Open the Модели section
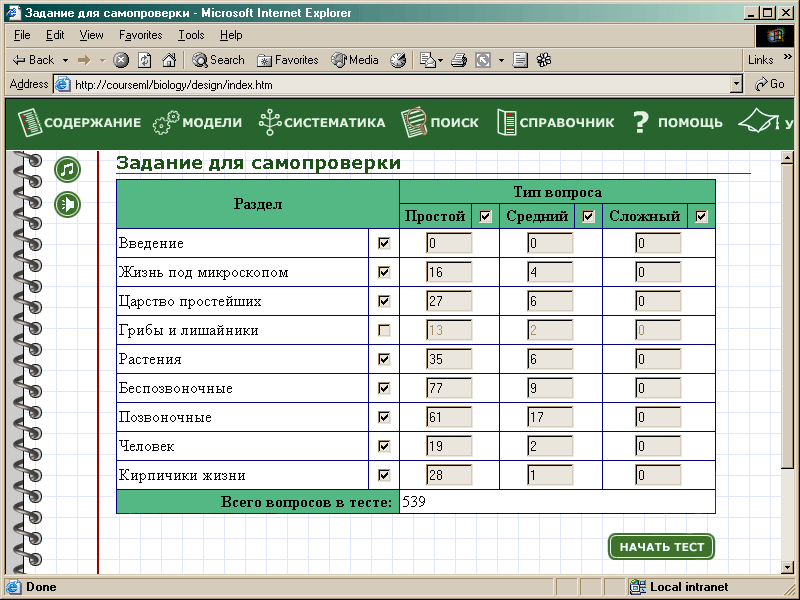 click(198, 123)
